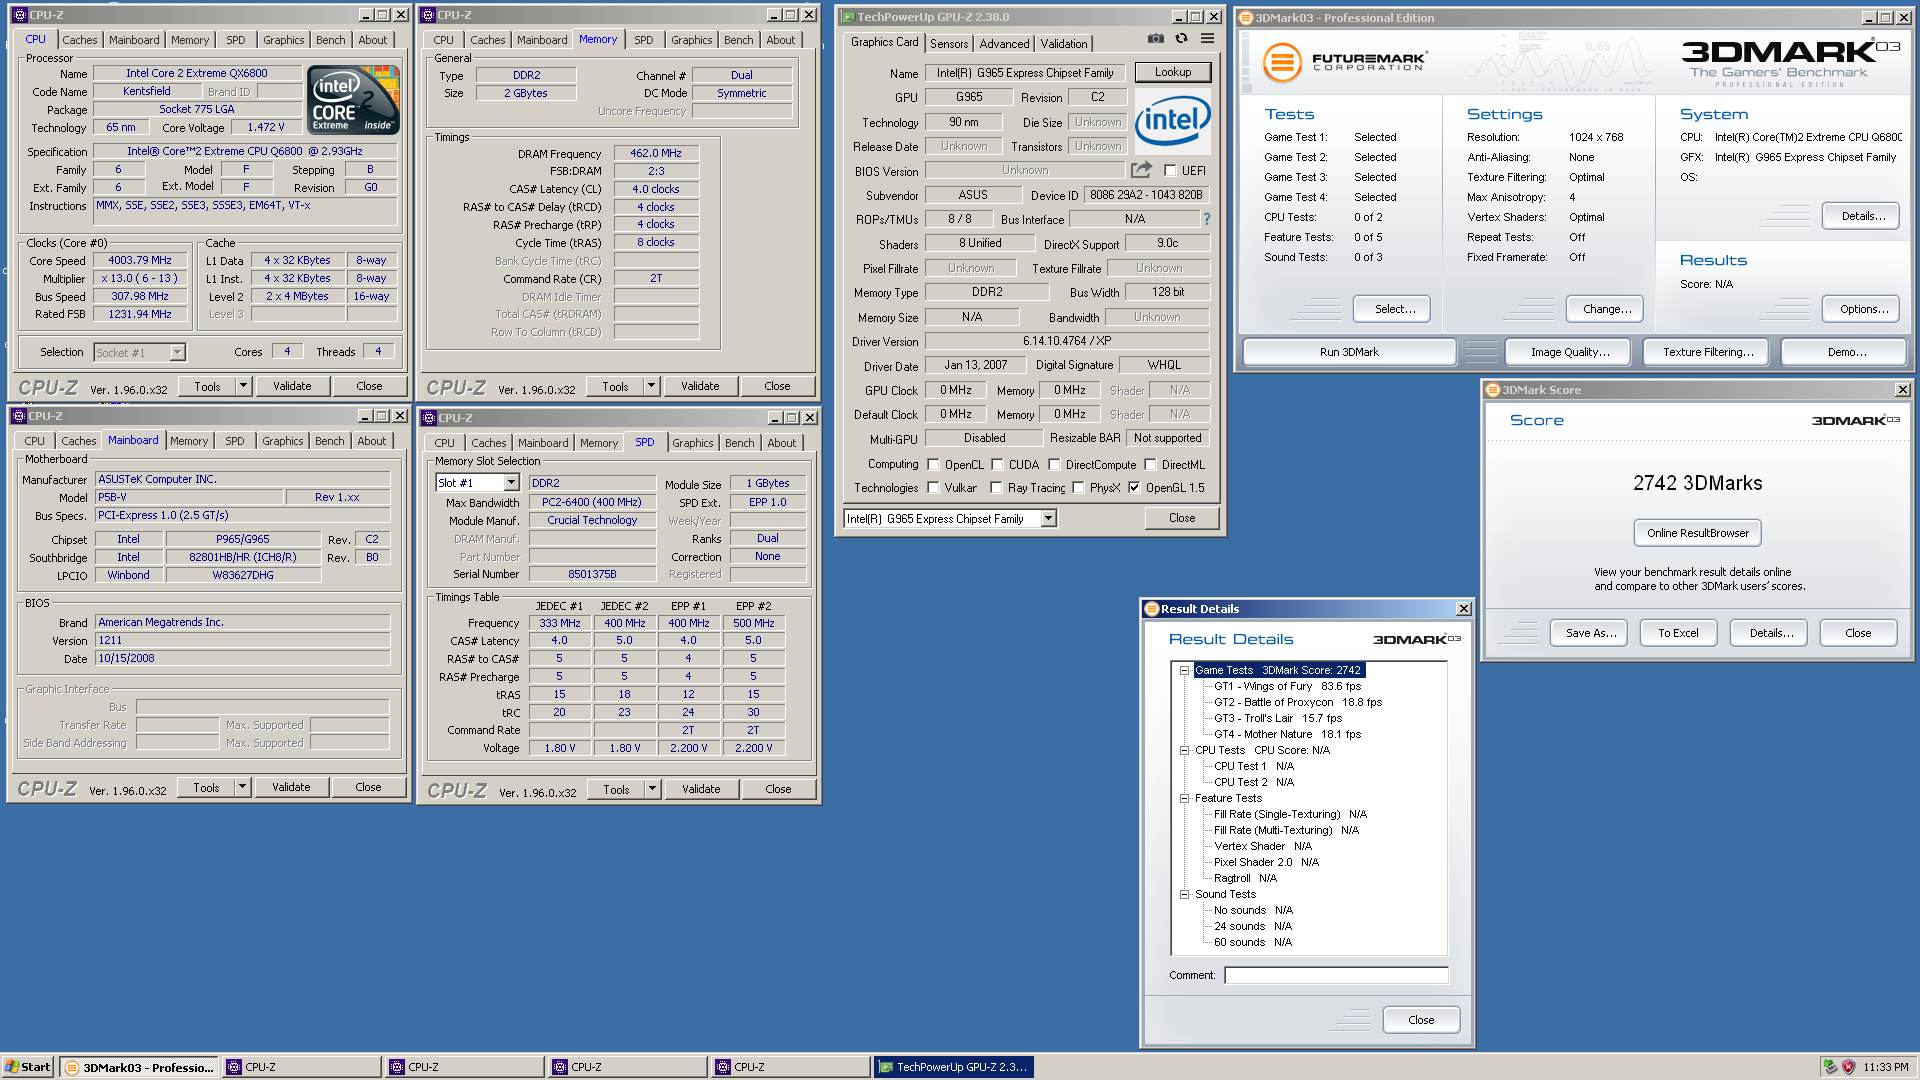Screen dimensions: 1920x1080
Task: Toggle the Vulkan technologies checkbox
Action: 933,488
